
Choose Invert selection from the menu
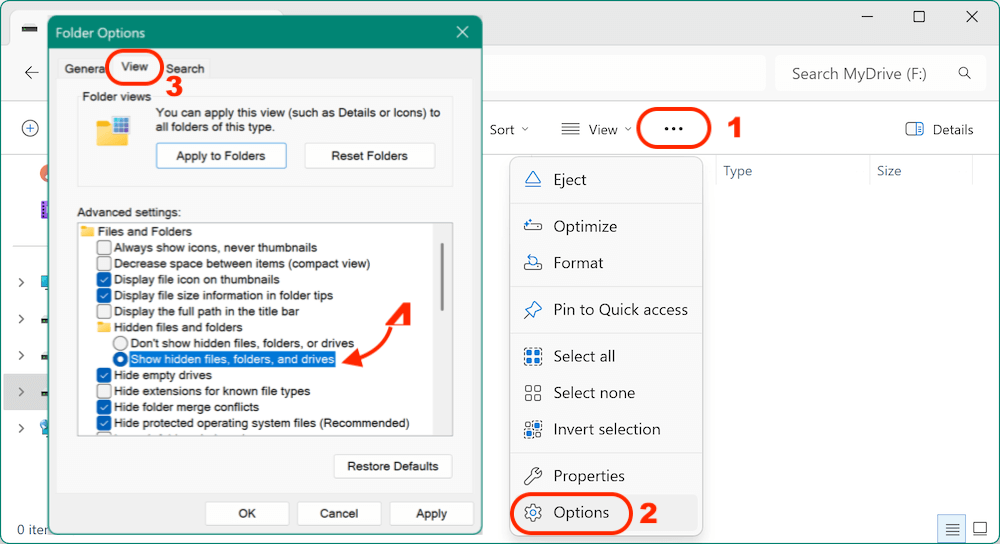(606, 429)
